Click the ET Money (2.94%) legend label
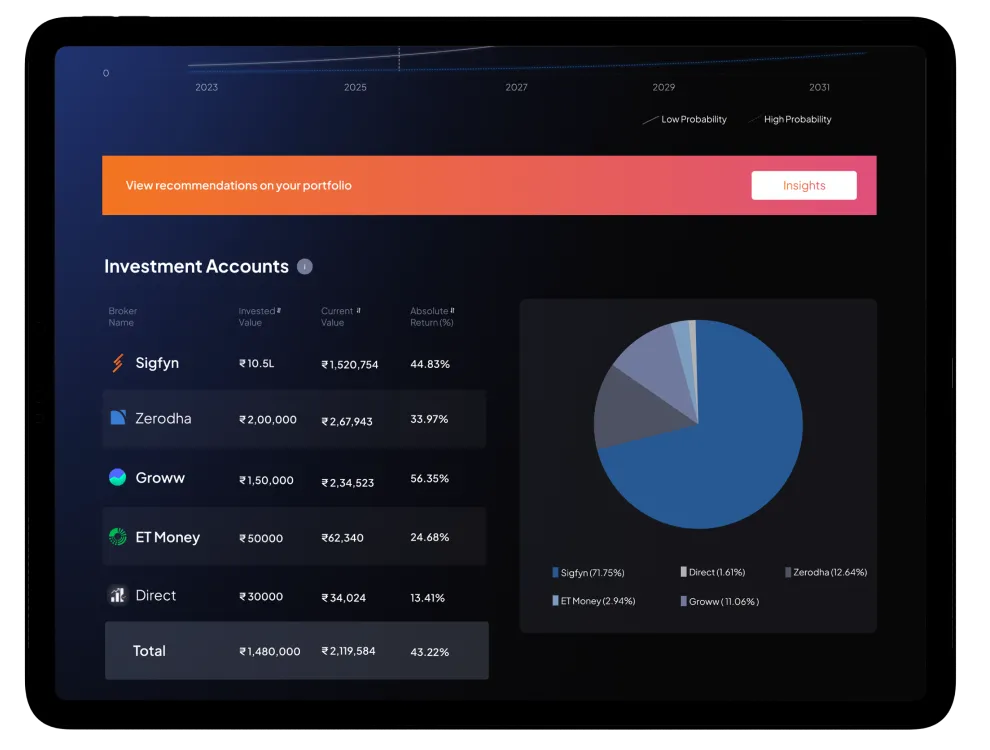The height and width of the screenshot is (750, 990). (x=598, y=601)
